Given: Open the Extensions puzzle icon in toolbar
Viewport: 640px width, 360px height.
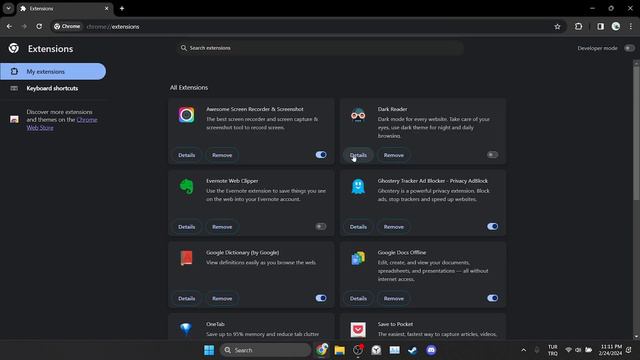Looking at the screenshot, I should (578, 27).
